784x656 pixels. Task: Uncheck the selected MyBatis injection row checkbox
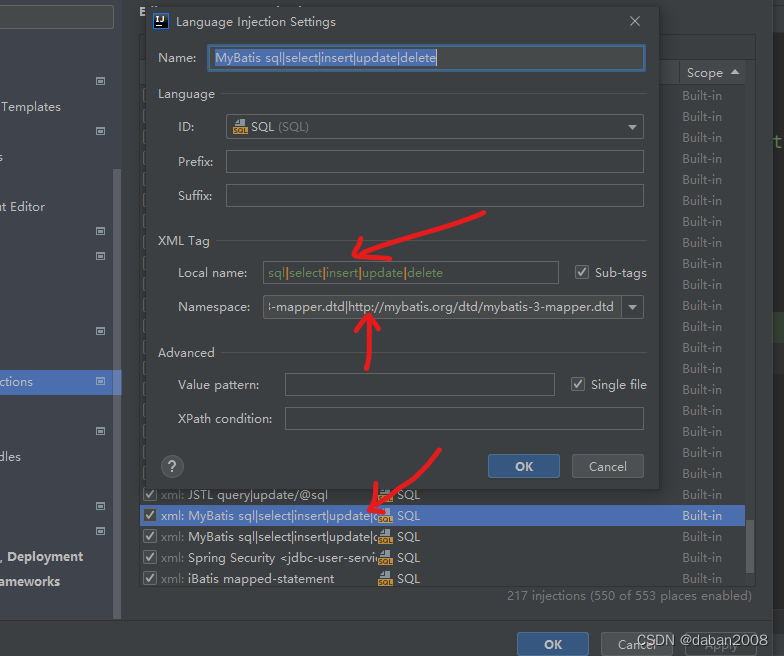pos(150,516)
